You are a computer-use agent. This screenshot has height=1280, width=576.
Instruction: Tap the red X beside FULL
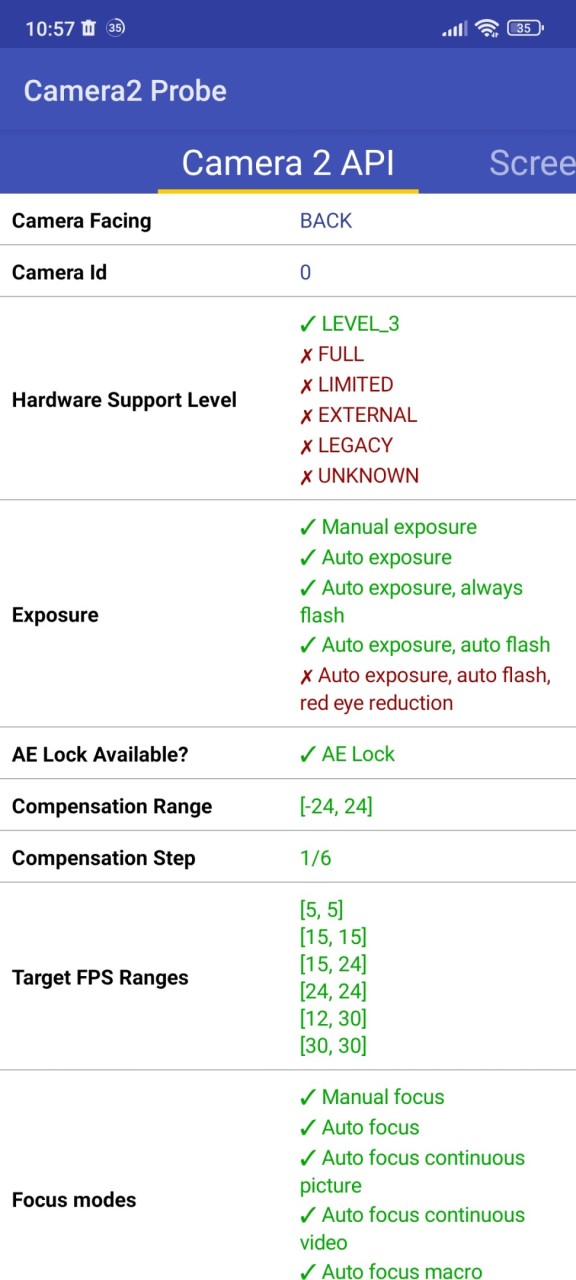[x=306, y=355]
